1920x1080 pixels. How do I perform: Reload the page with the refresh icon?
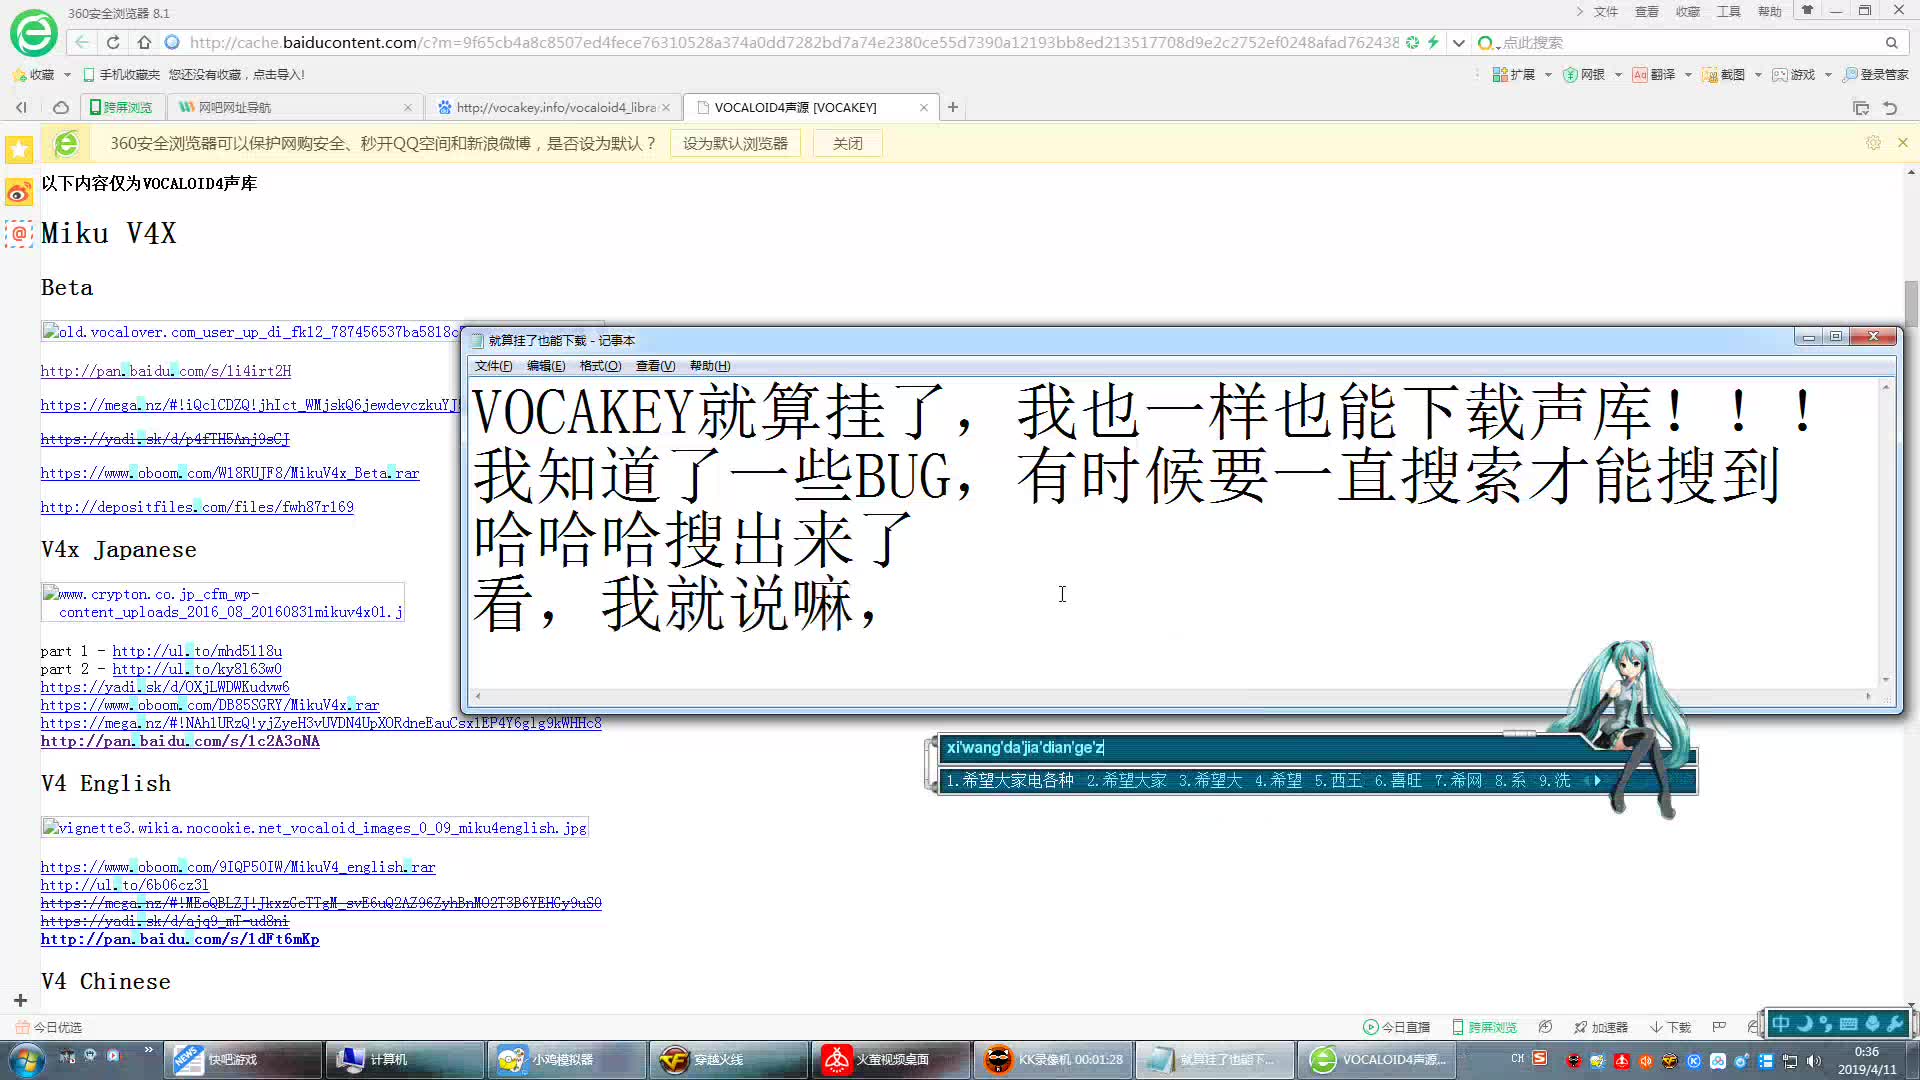tap(113, 42)
